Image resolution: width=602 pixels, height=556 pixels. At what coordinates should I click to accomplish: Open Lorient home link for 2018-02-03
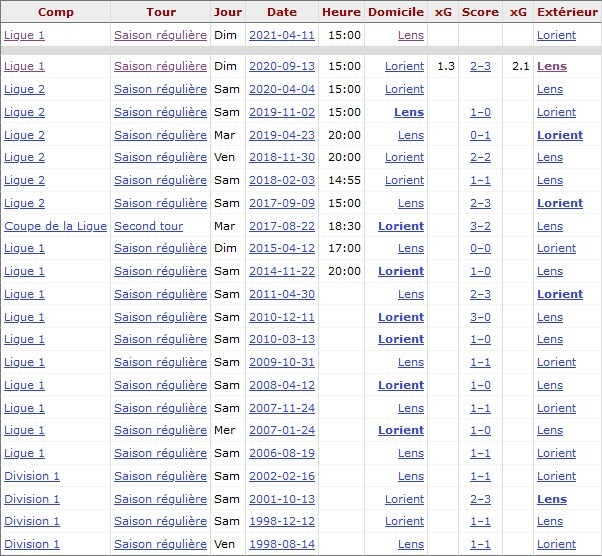coord(404,180)
